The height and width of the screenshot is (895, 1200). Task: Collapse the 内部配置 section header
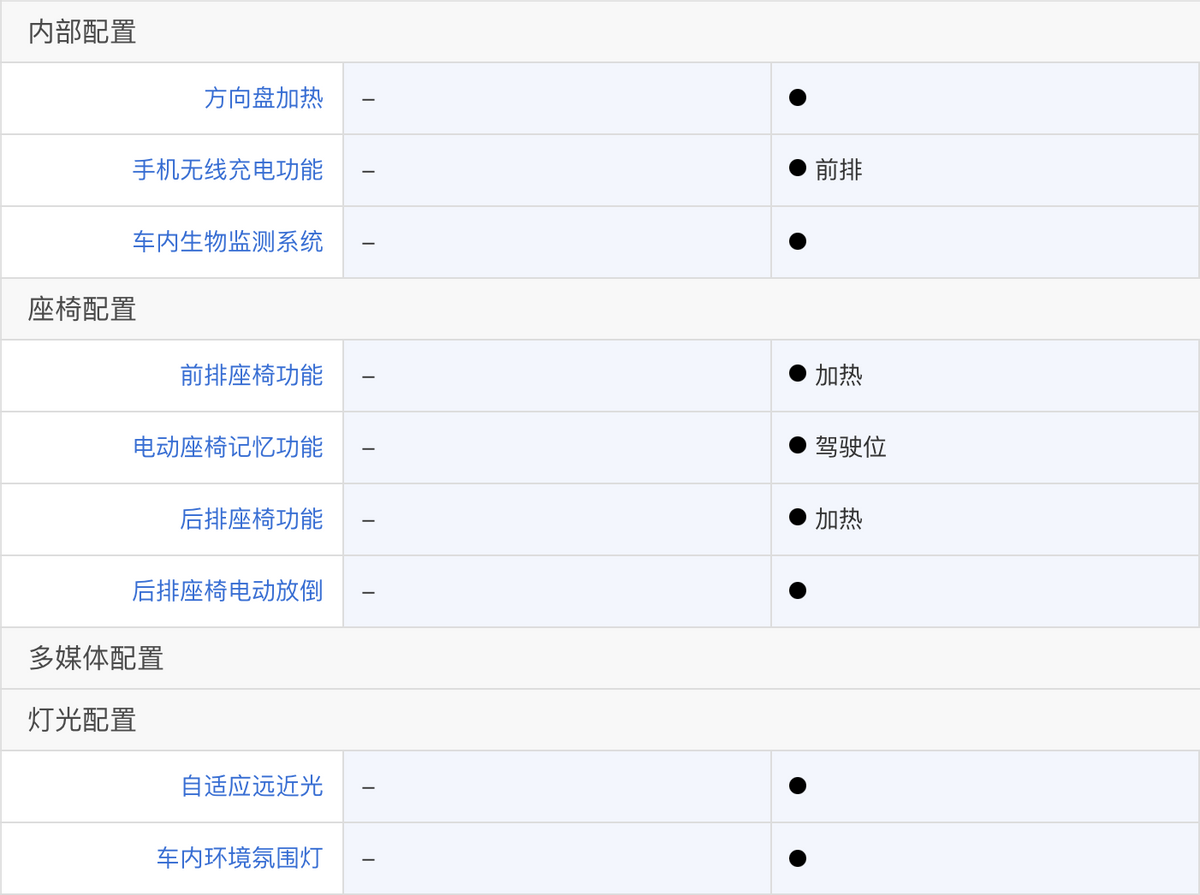[x=600, y=32]
